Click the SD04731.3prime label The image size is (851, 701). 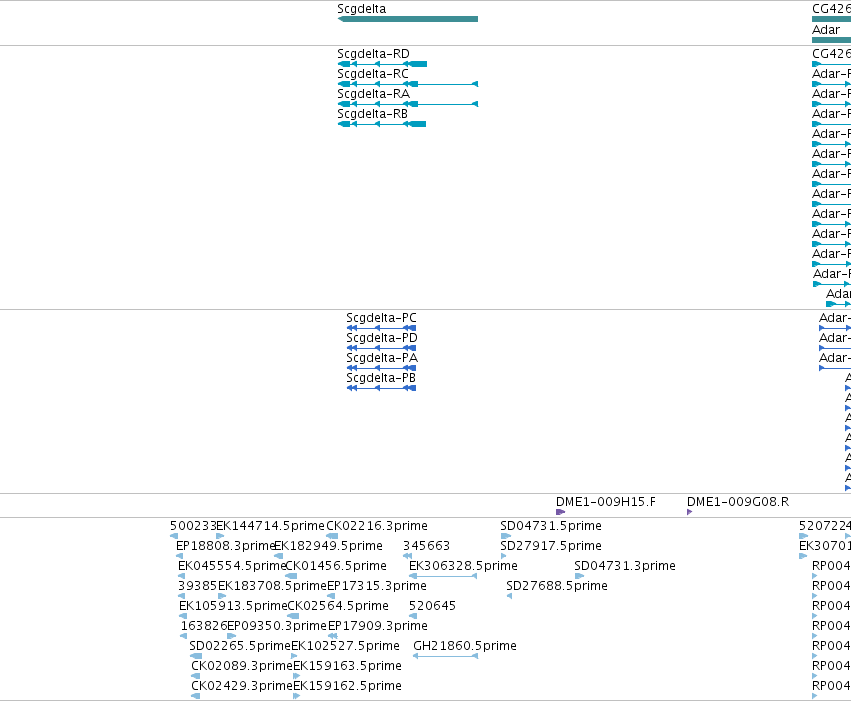click(625, 566)
